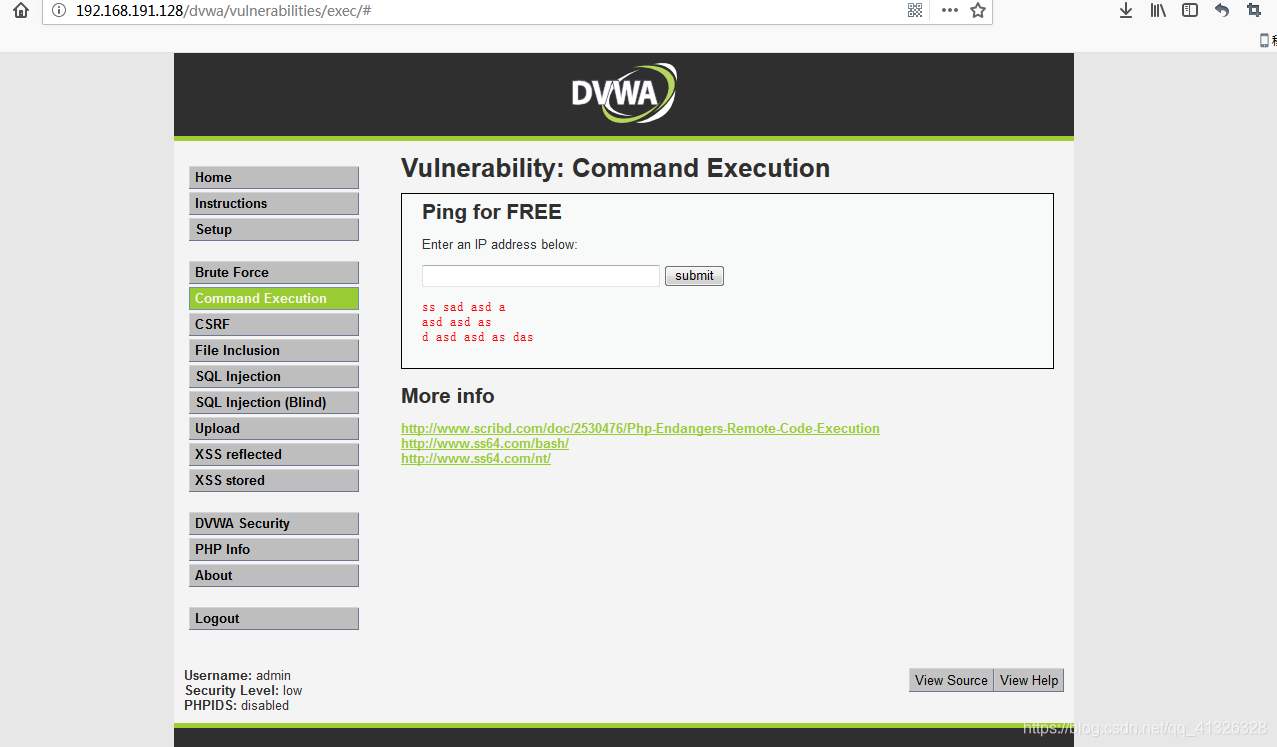Image resolution: width=1277 pixels, height=747 pixels.
Task: Open the downloads arrow icon
Action: pyautogui.click(x=1125, y=10)
